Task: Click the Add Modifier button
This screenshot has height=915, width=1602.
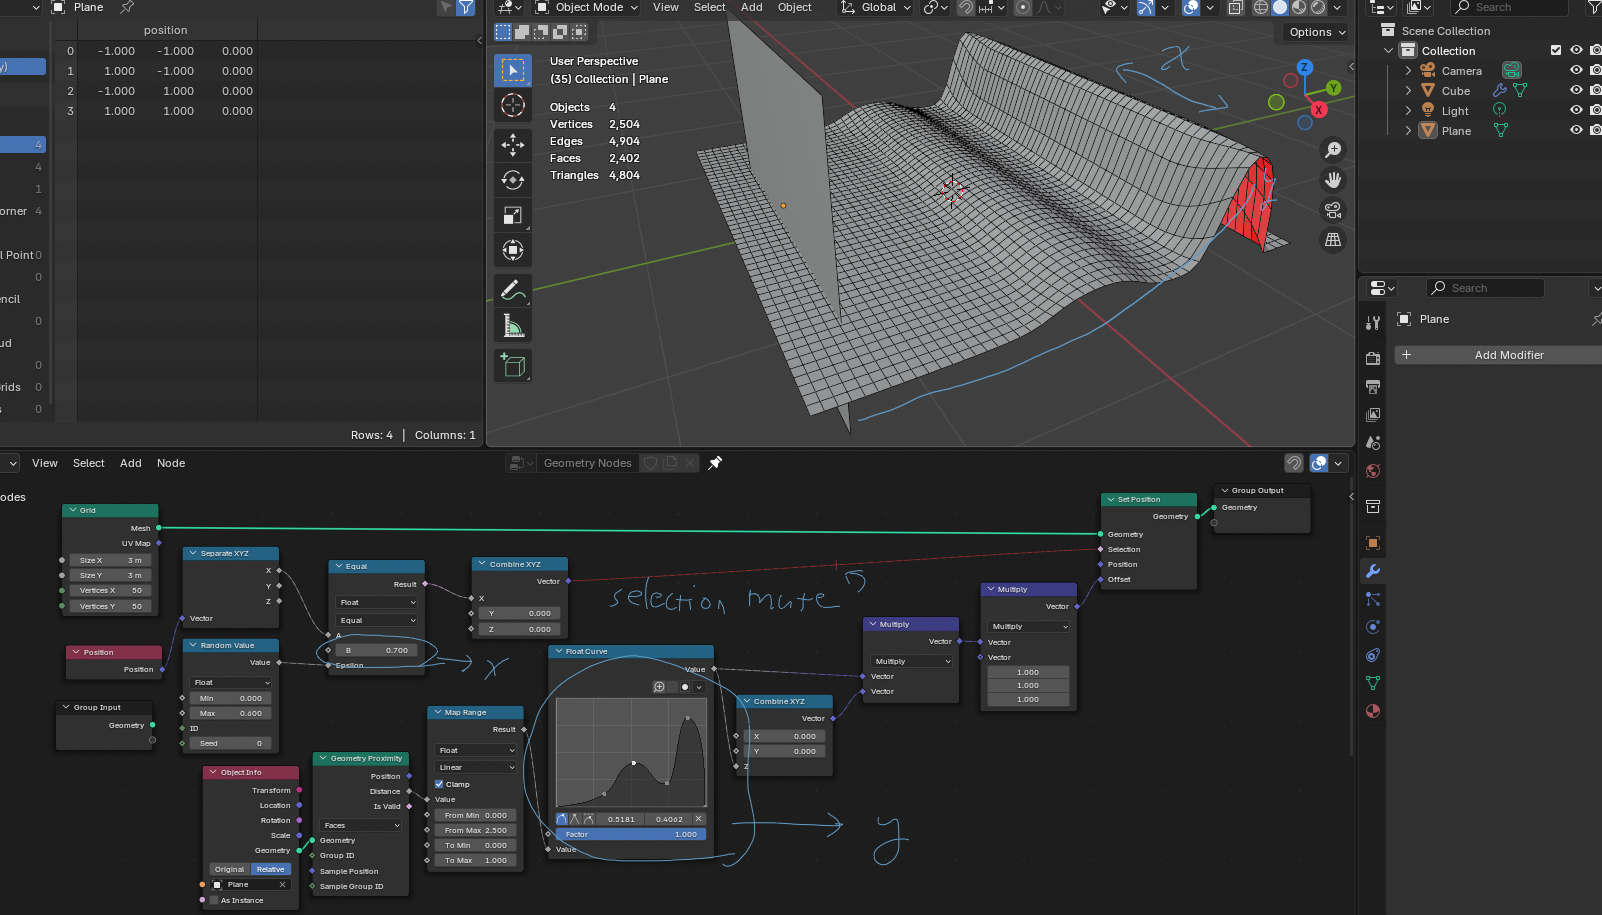Action: coord(1509,355)
